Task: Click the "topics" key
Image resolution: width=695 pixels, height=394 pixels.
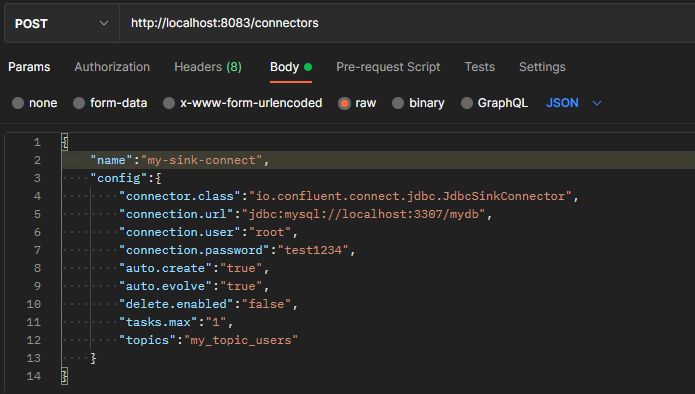Action: (x=148, y=340)
